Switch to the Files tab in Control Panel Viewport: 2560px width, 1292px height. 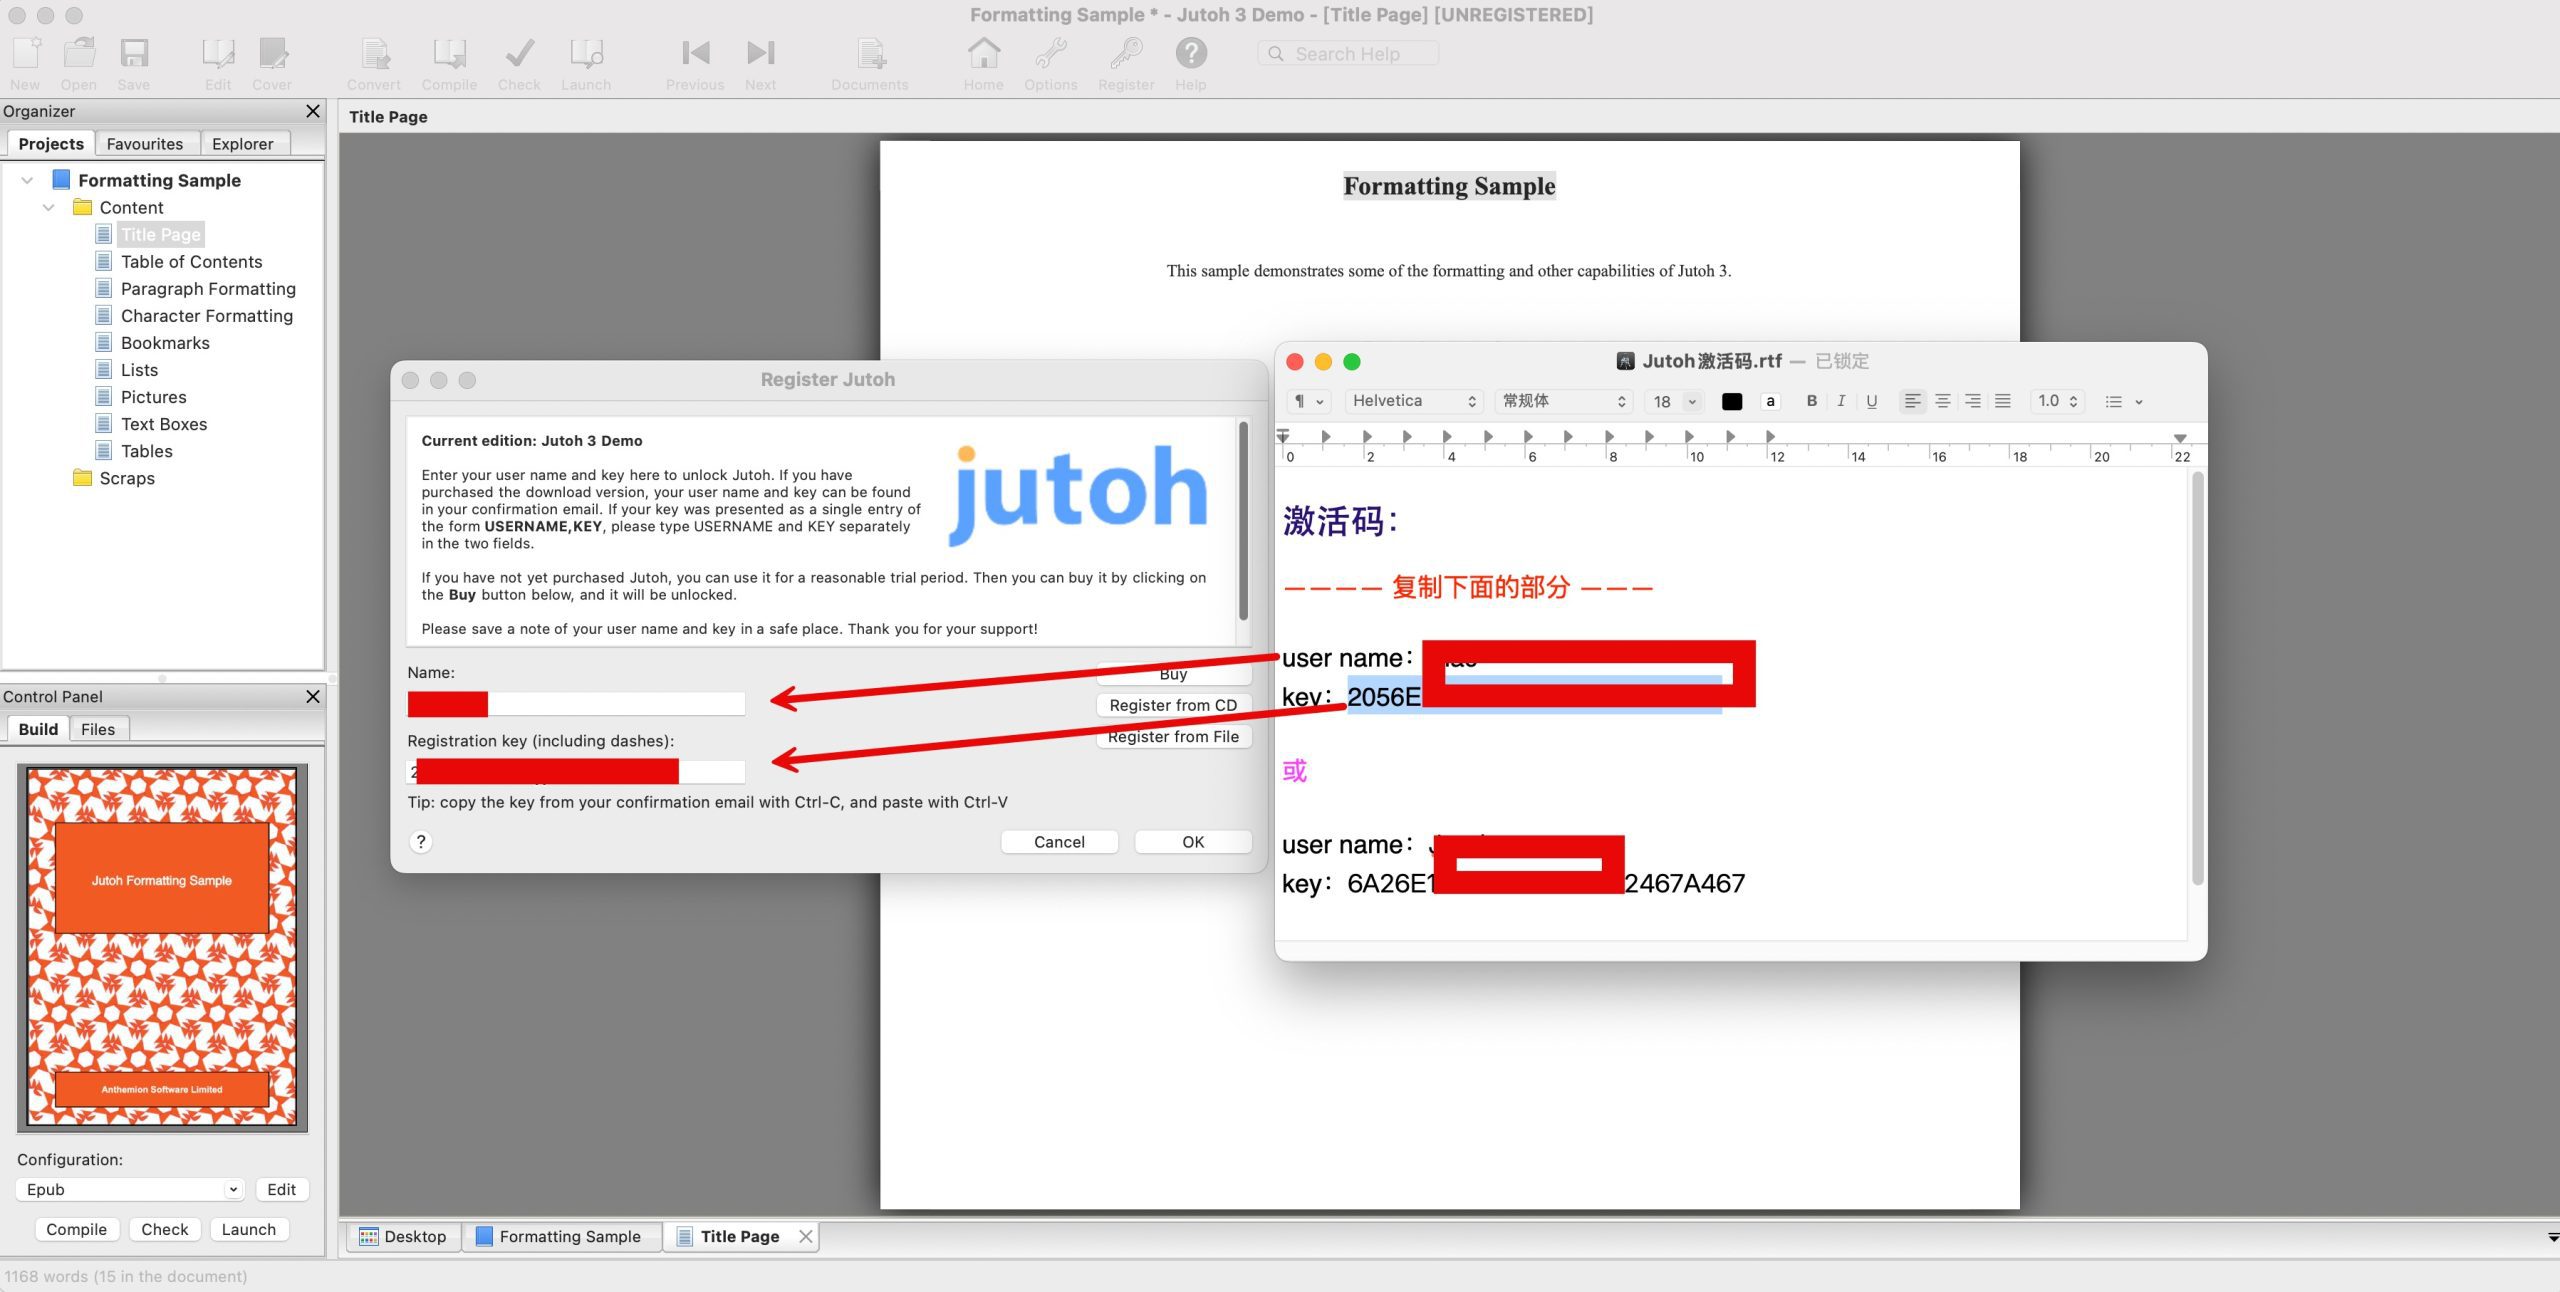pos(97,729)
